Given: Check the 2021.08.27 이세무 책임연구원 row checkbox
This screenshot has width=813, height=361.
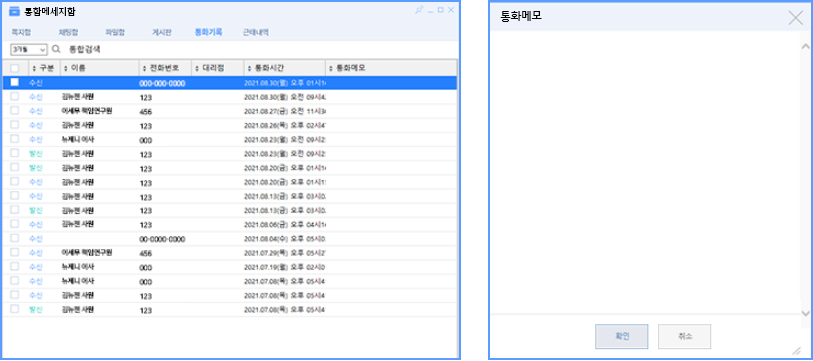Looking at the screenshot, I should [15, 110].
